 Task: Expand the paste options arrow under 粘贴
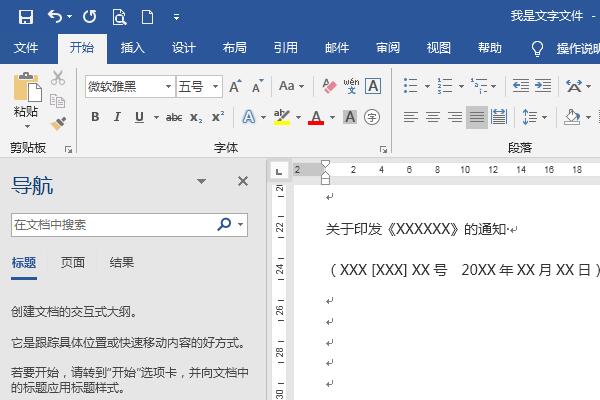(x=27, y=126)
